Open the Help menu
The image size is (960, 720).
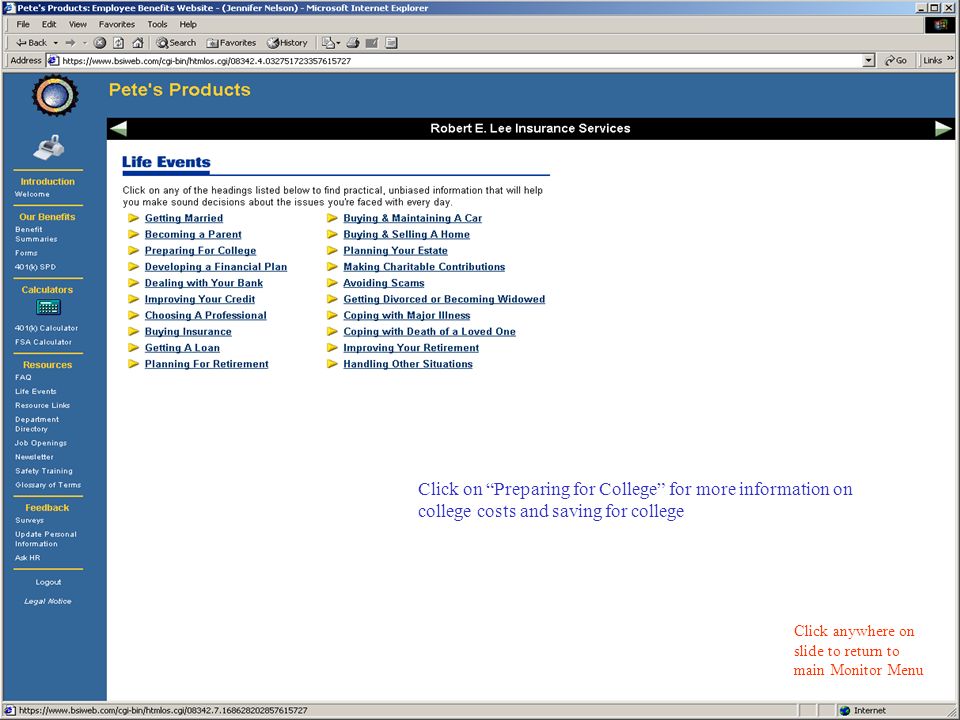point(188,24)
